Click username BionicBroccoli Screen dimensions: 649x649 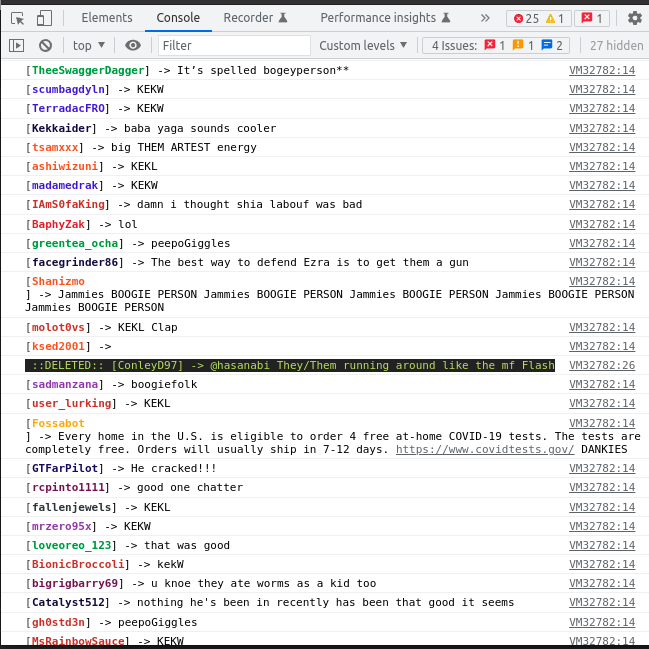[78, 565]
